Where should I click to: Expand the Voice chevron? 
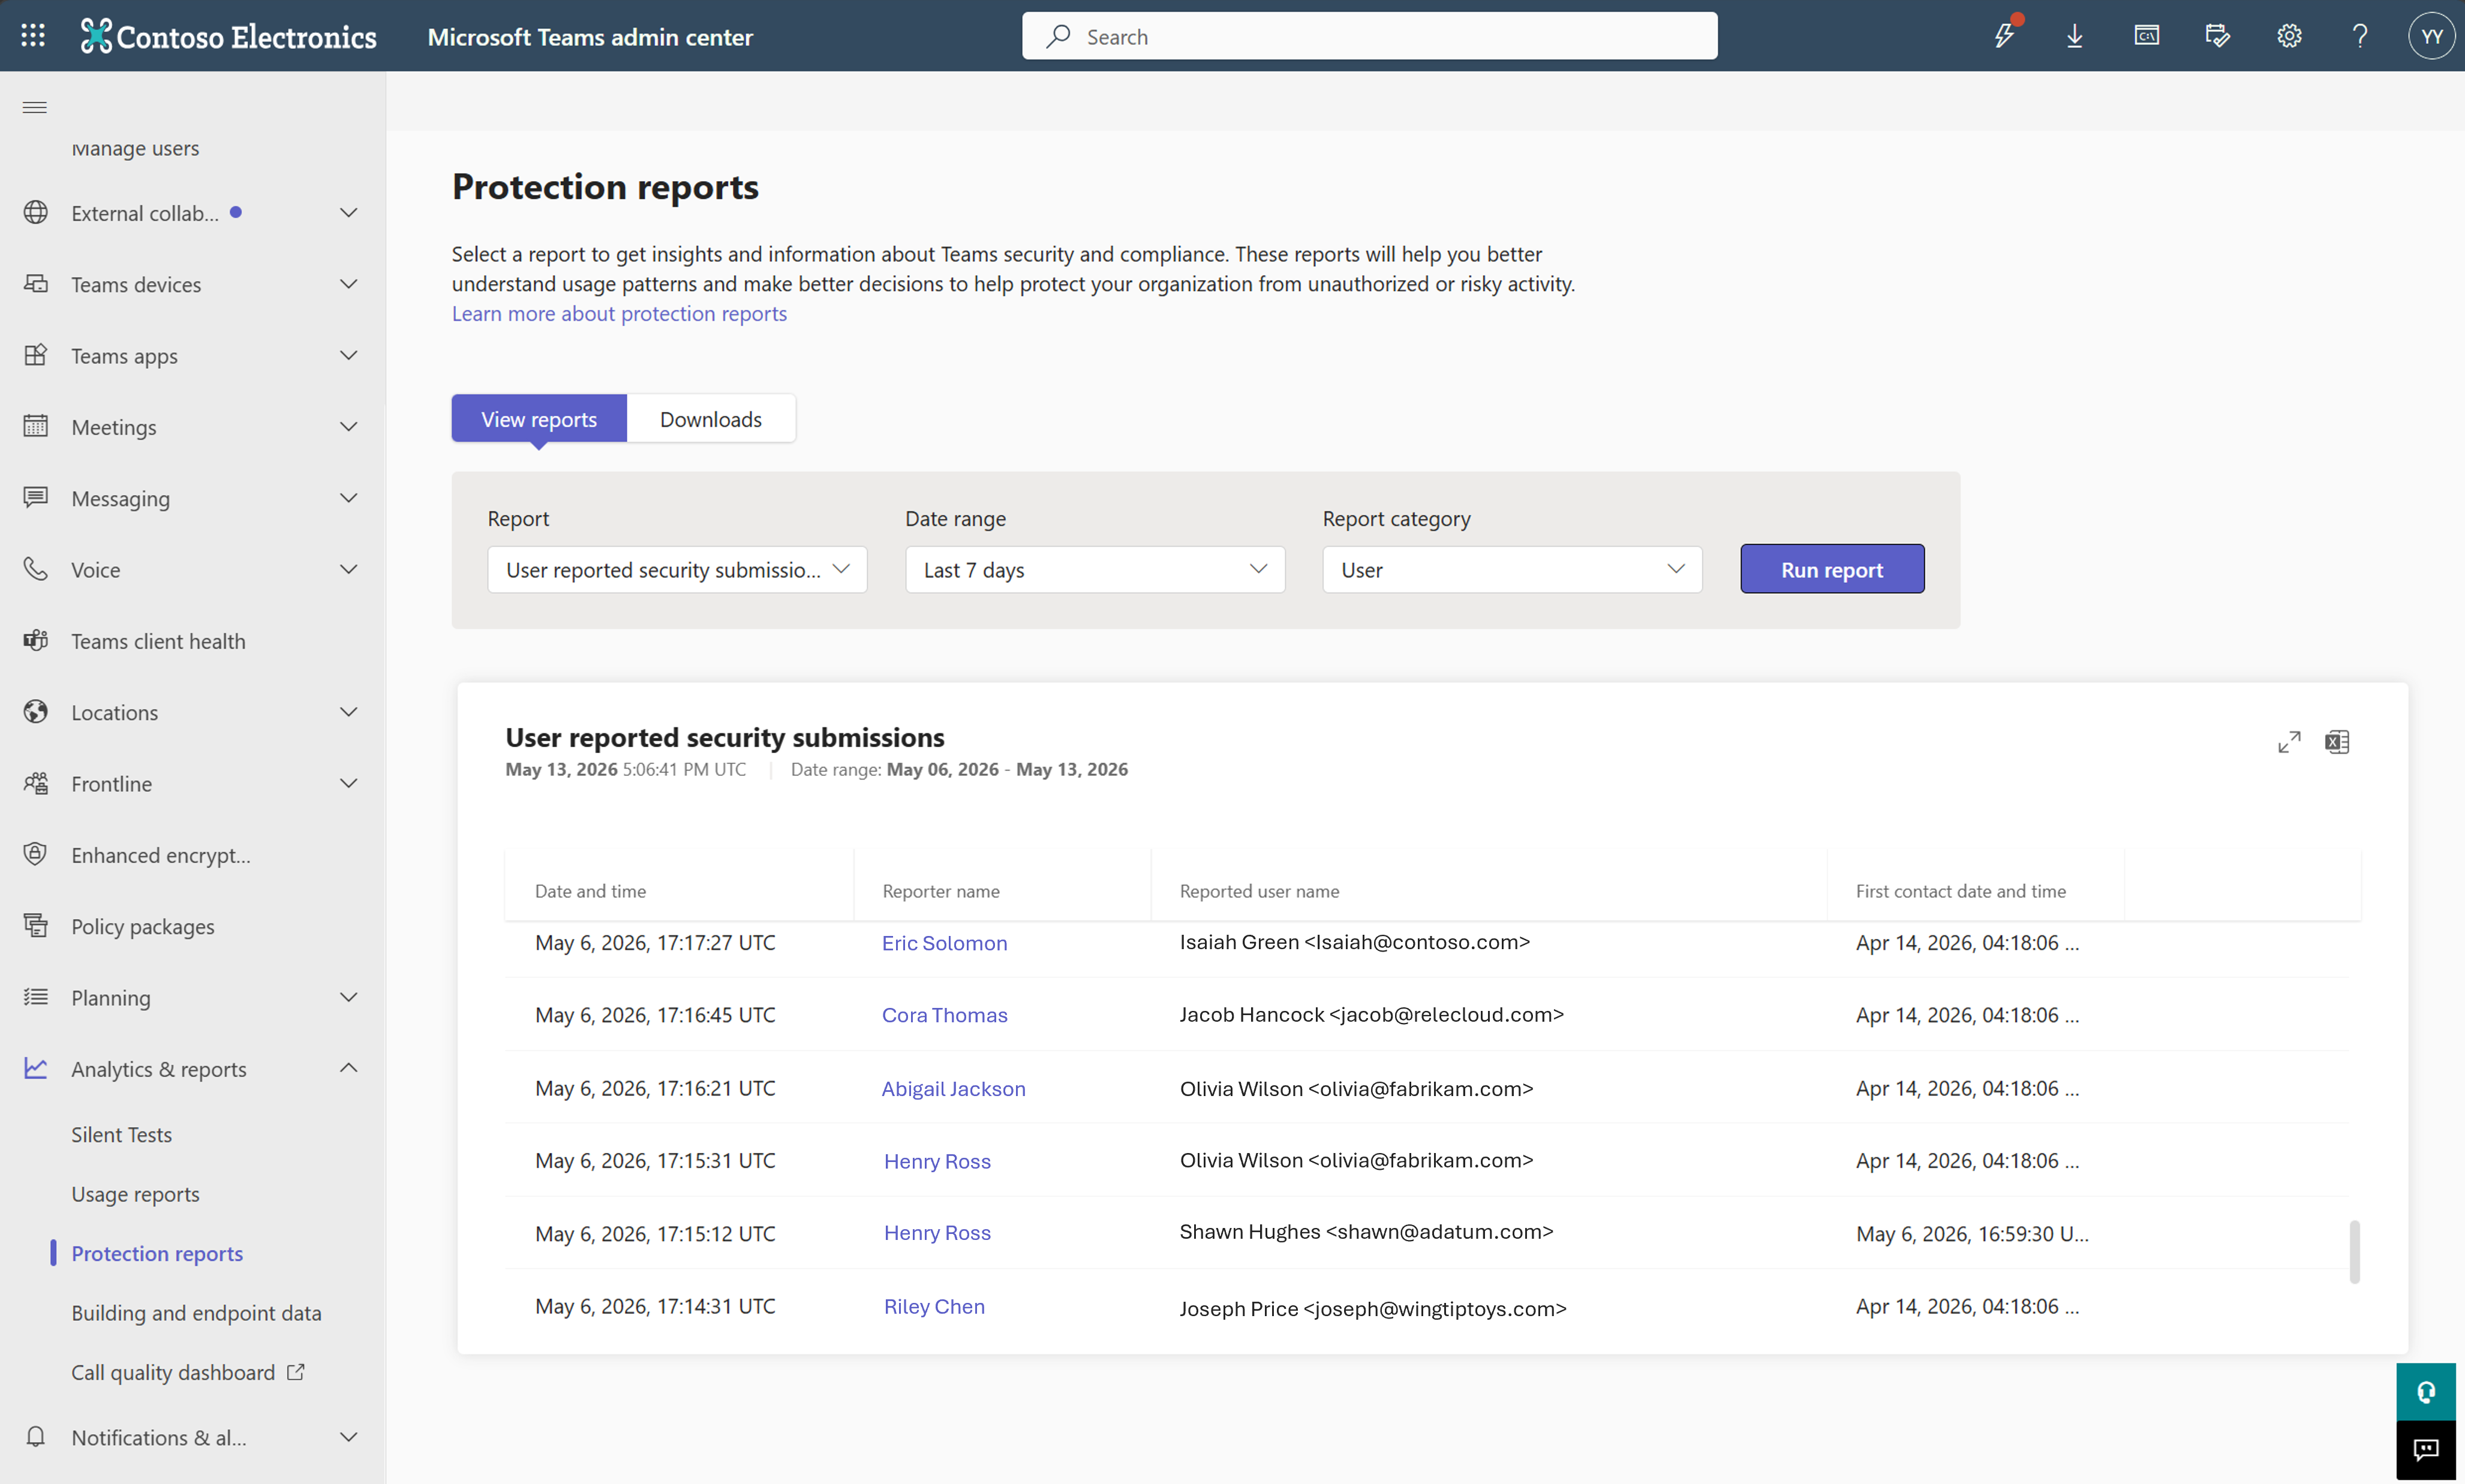pyautogui.click(x=348, y=569)
